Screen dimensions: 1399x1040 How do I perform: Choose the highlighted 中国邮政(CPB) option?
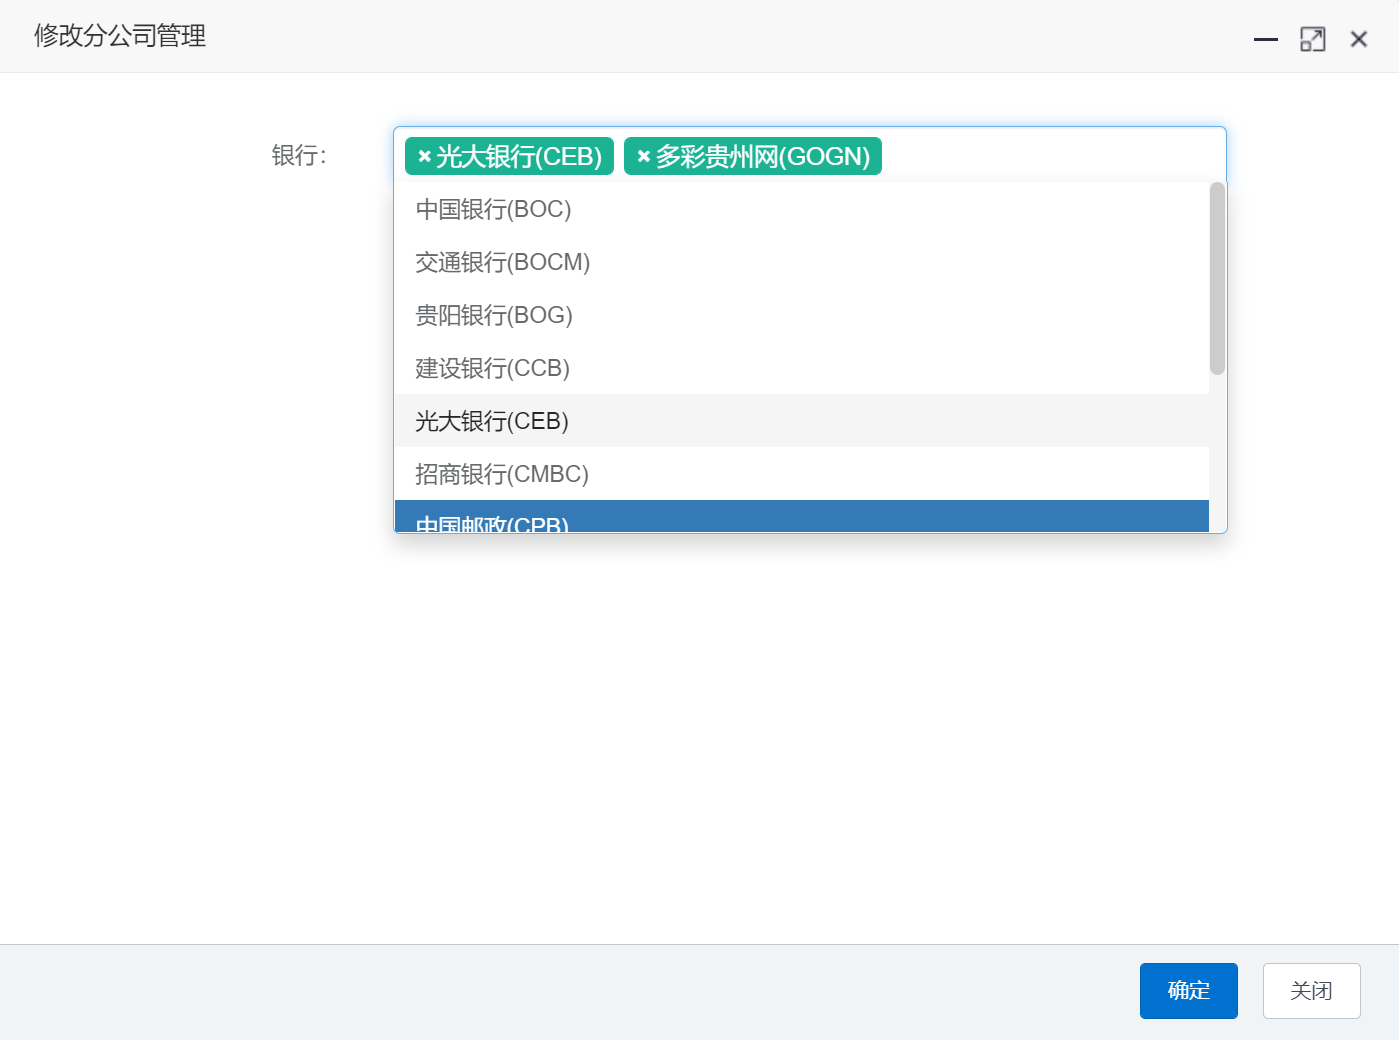tap(802, 516)
